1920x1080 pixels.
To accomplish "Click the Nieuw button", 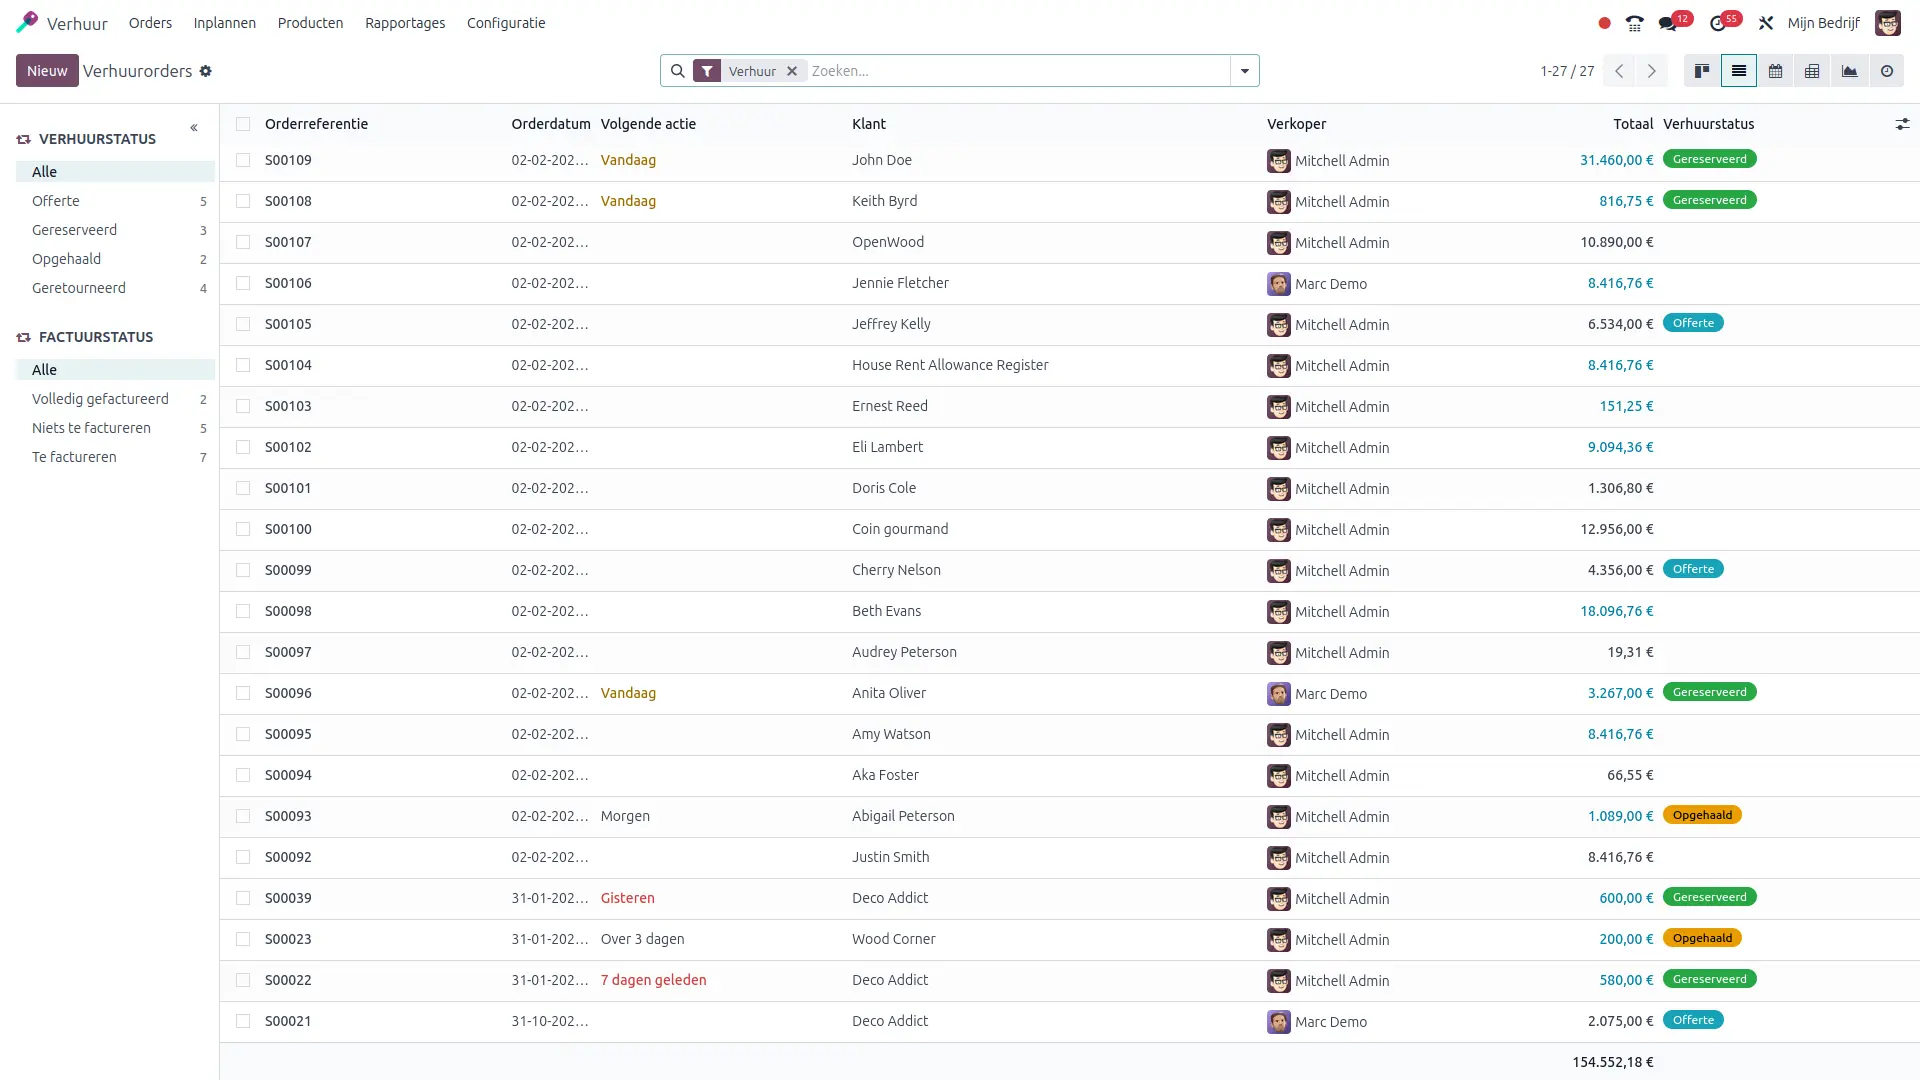I will [x=47, y=71].
